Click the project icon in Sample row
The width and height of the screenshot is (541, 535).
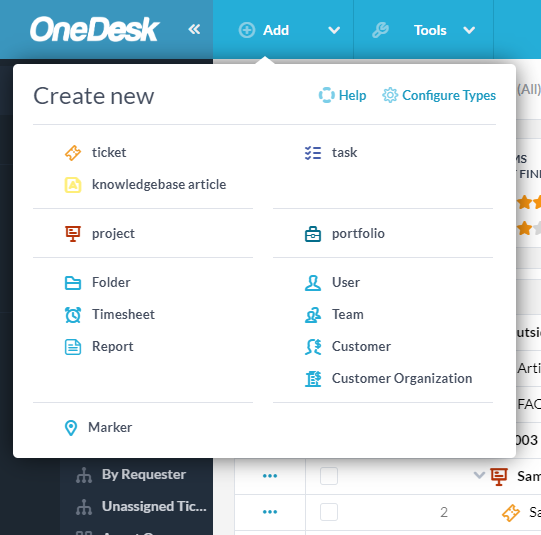(499, 477)
